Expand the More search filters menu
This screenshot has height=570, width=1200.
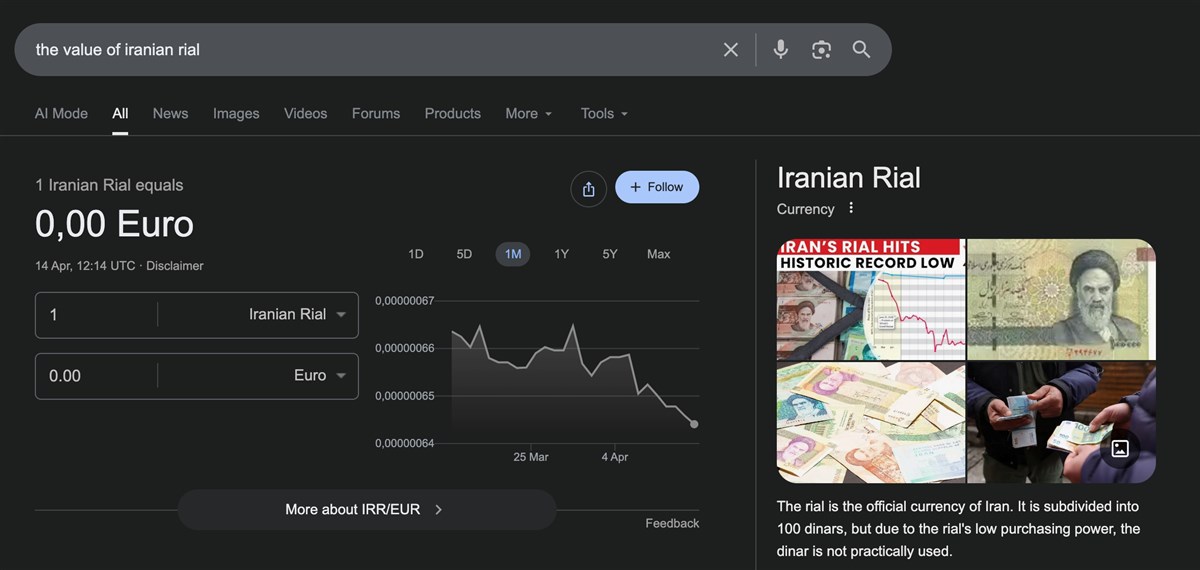click(528, 114)
